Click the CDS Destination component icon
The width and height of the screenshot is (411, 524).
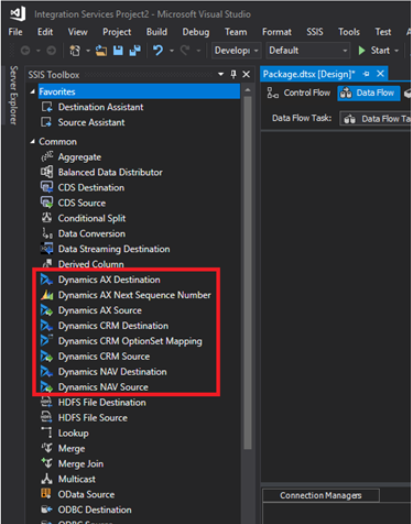pos(47,187)
